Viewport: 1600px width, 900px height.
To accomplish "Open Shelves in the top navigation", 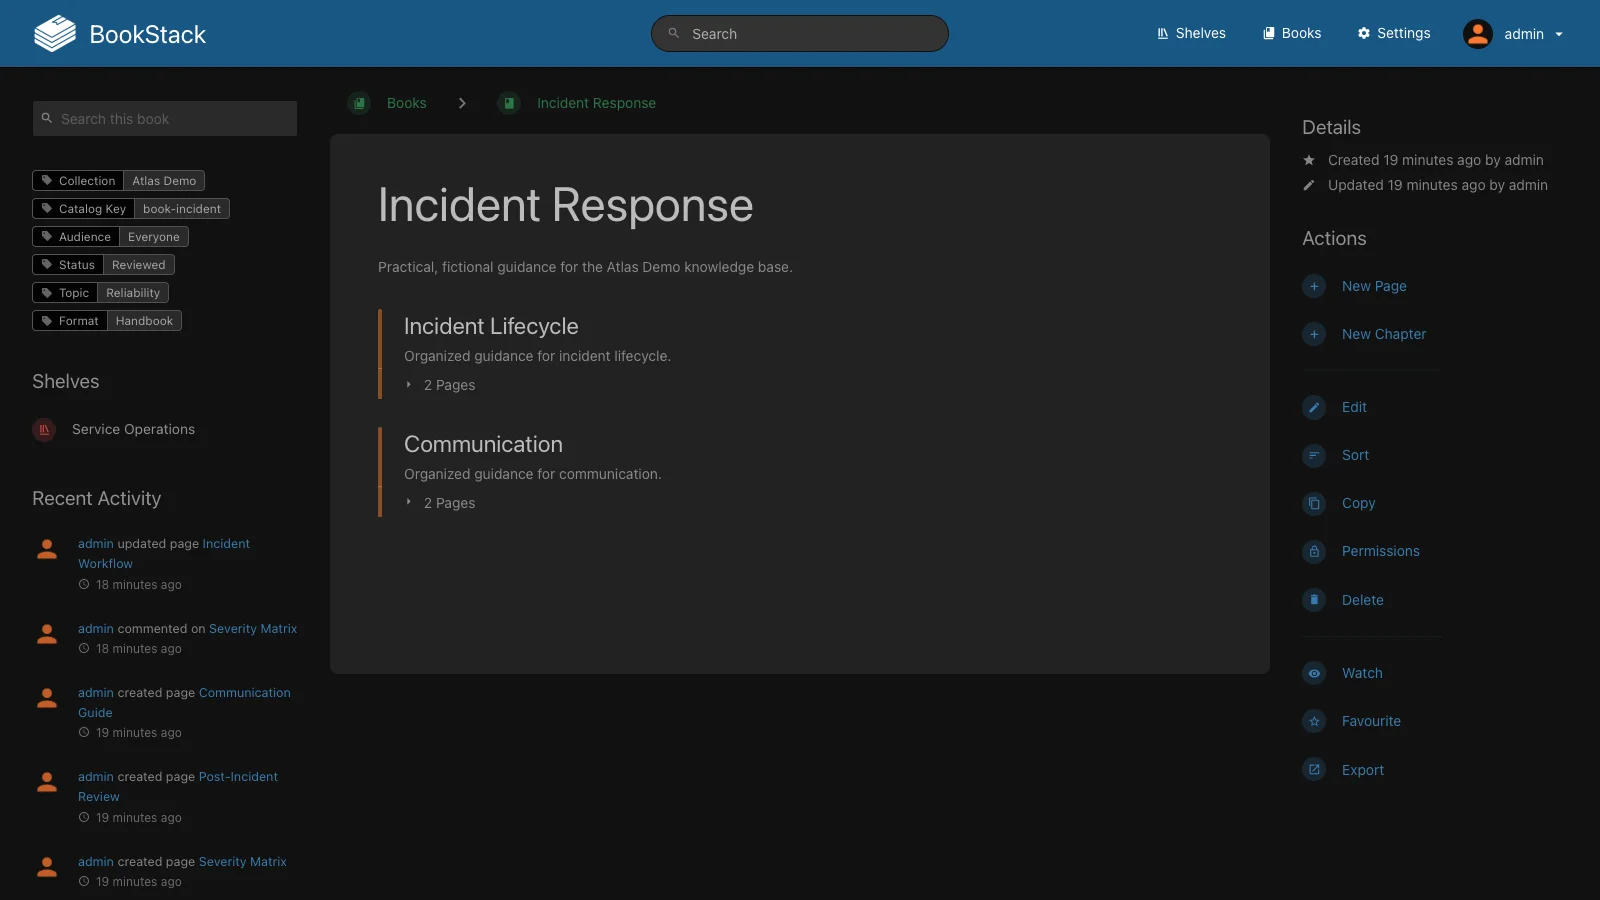I will click(x=1191, y=33).
